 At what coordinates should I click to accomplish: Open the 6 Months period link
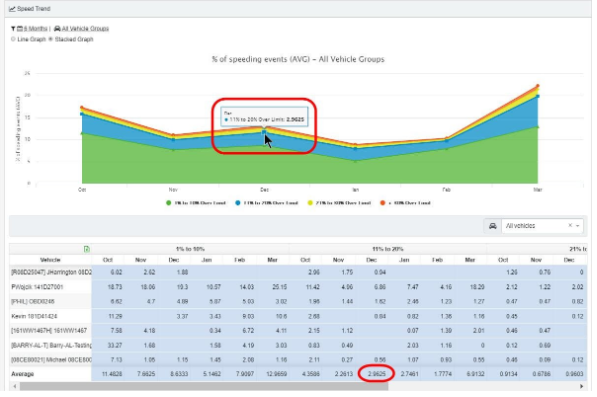(x=35, y=29)
